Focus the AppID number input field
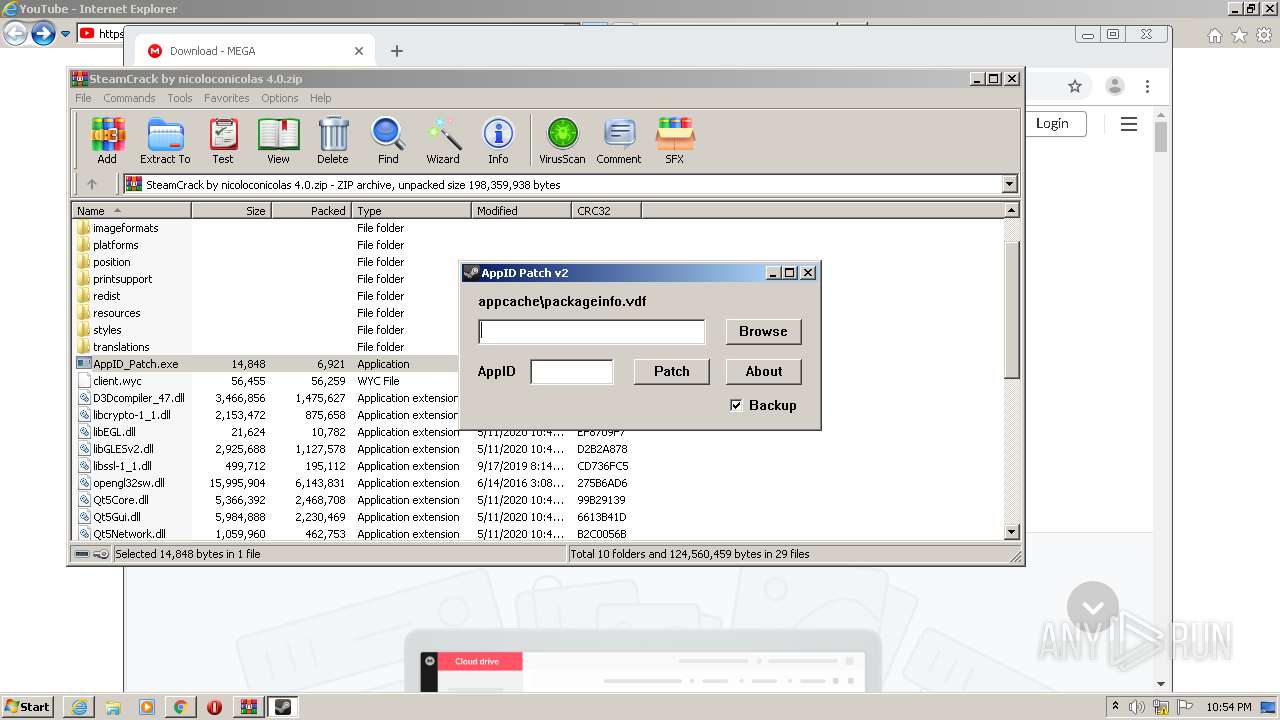 point(572,371)
